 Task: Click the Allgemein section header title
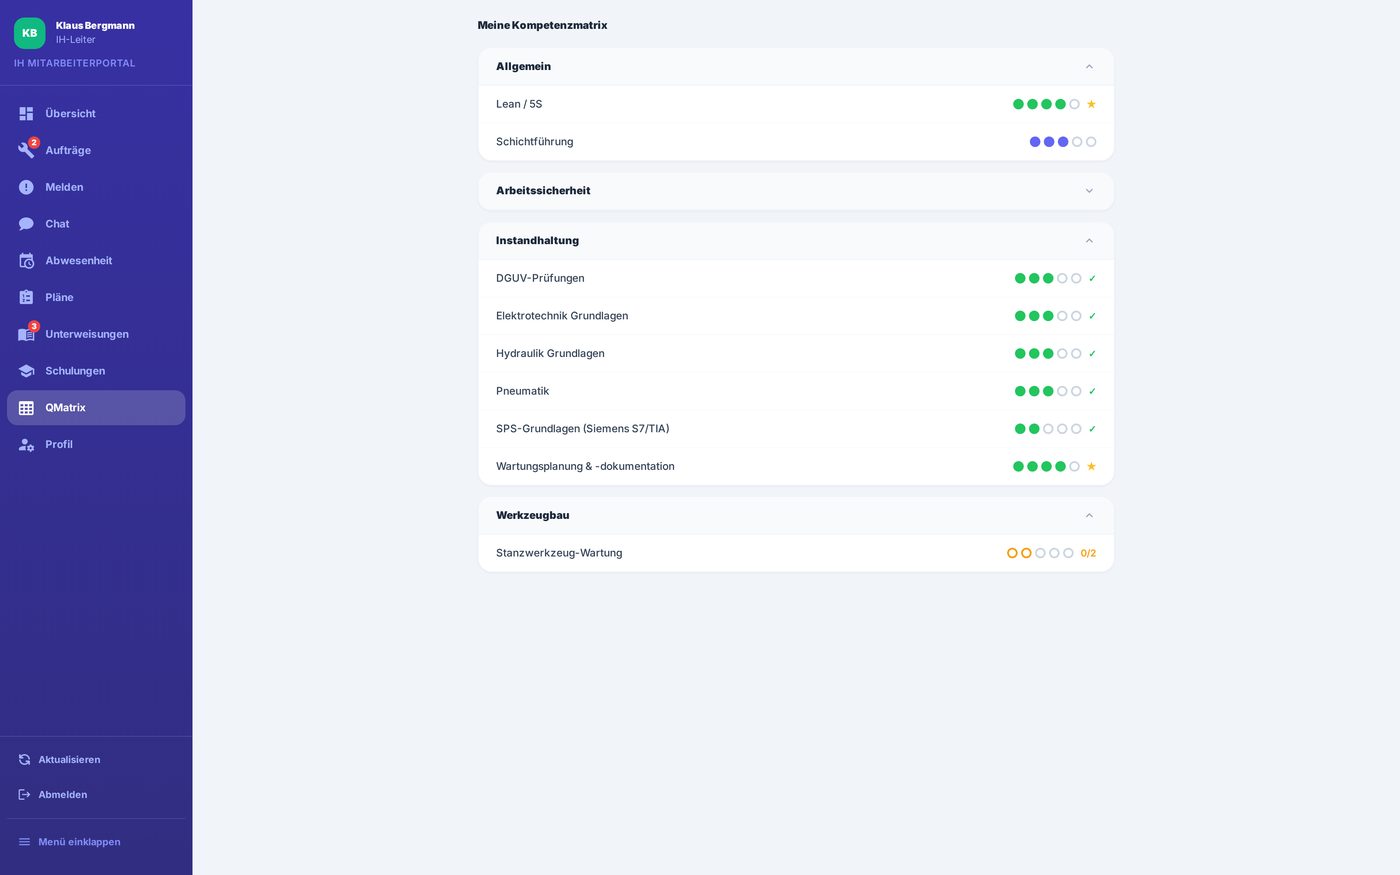523,67
